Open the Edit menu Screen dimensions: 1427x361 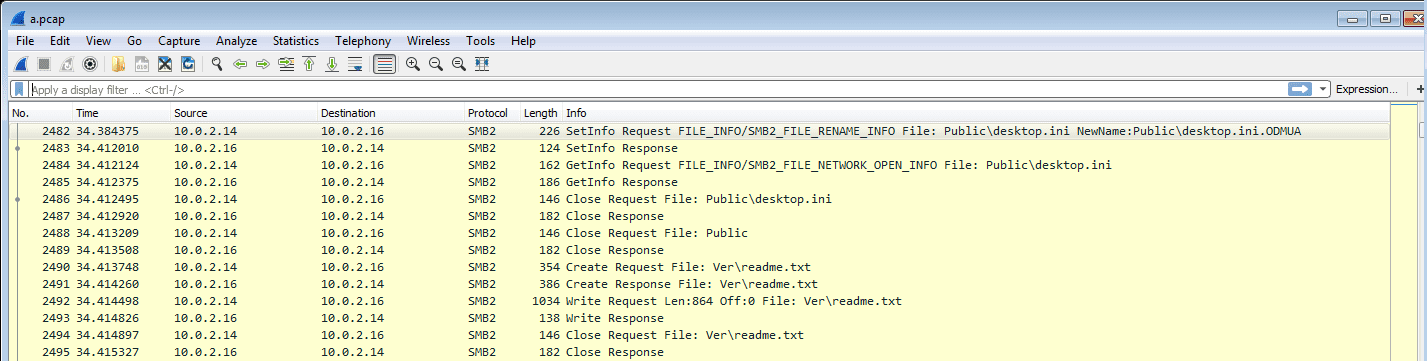(x=60, y=41)
